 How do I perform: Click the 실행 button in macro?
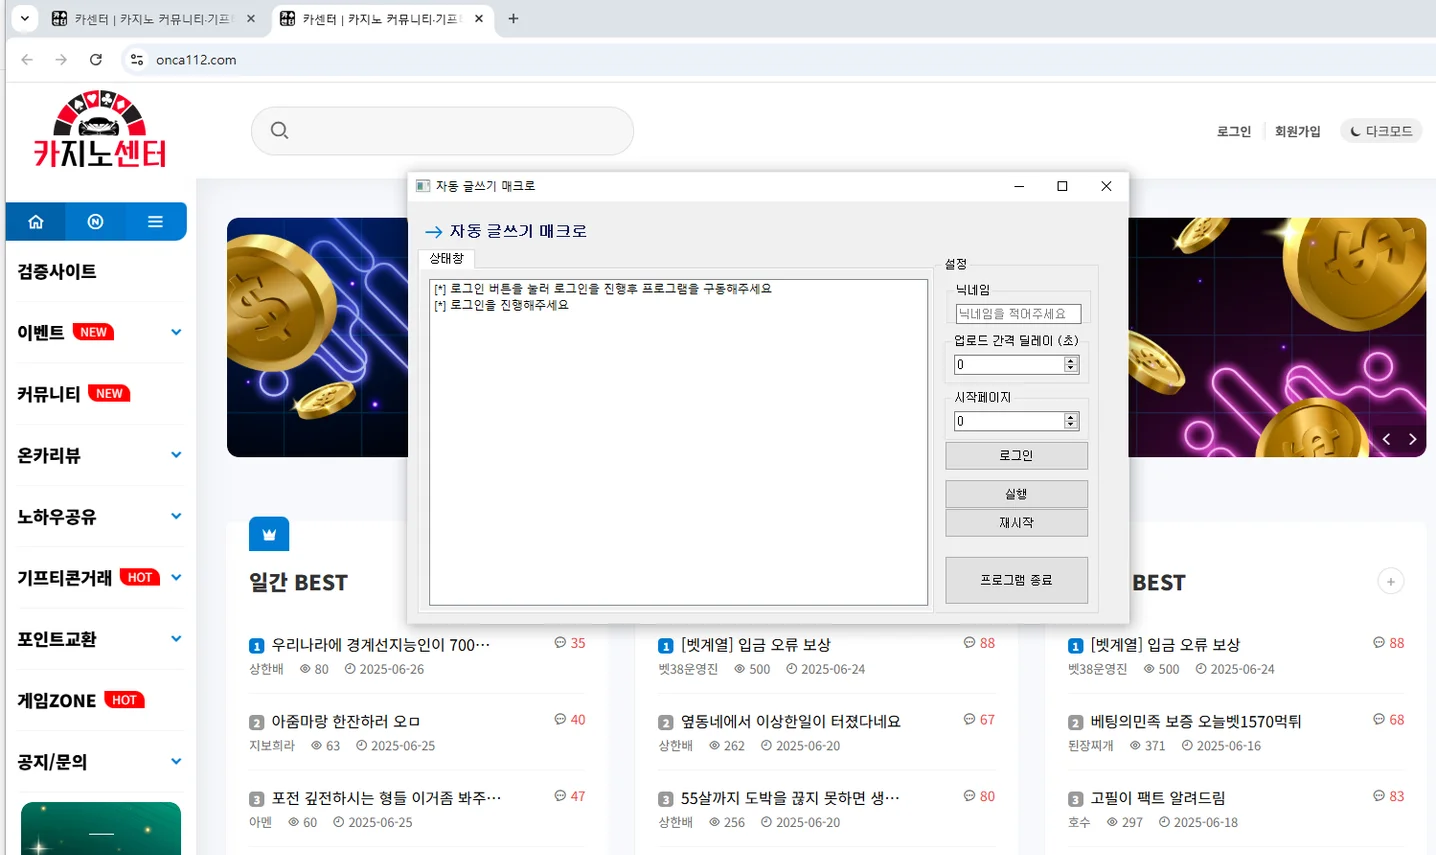(x=1016, y=494)
